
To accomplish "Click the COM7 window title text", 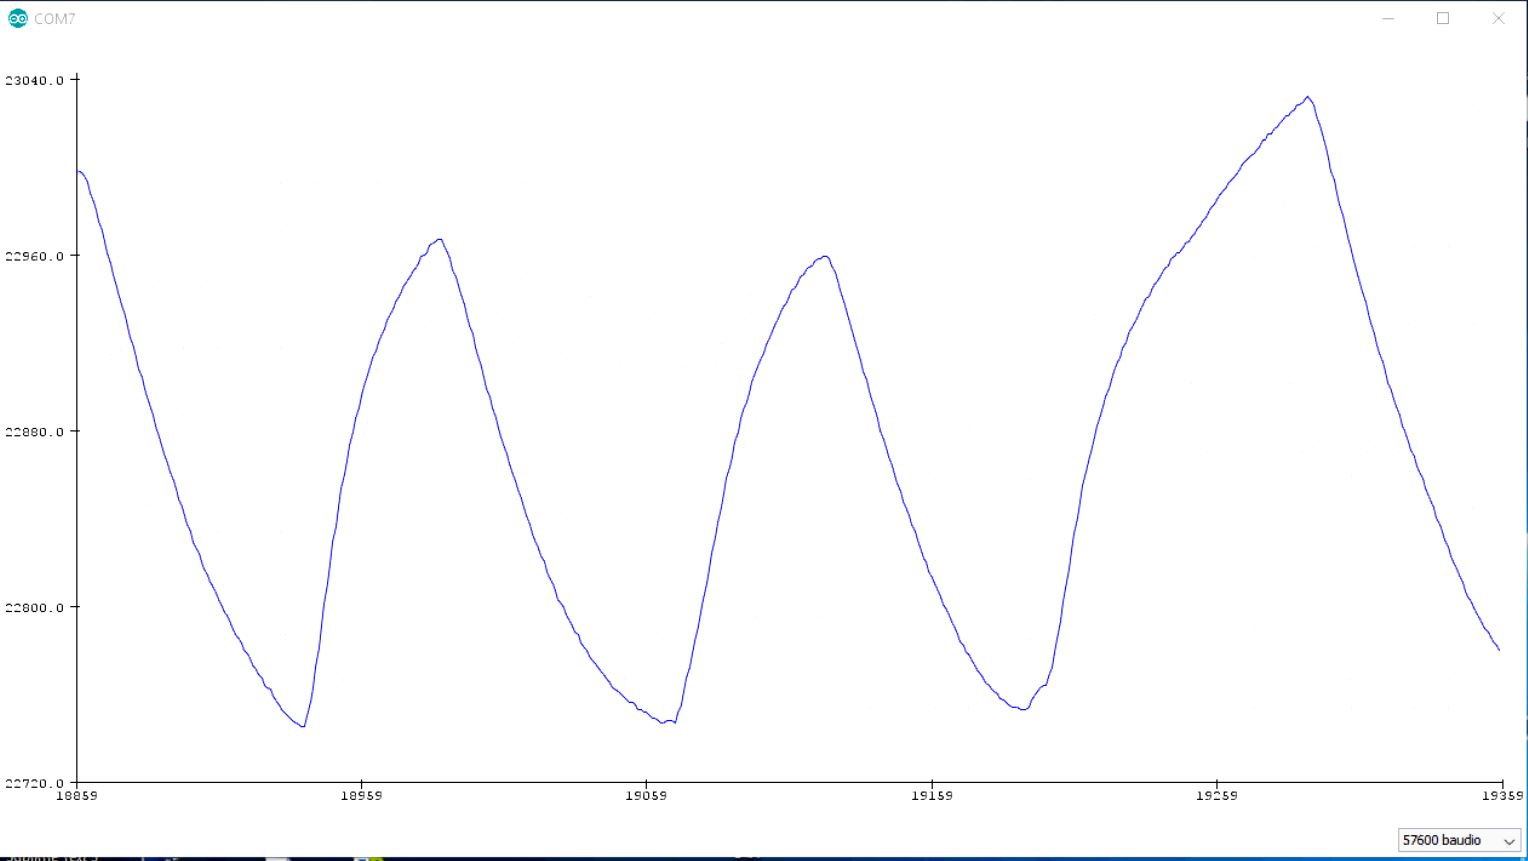I will [54, 18].
